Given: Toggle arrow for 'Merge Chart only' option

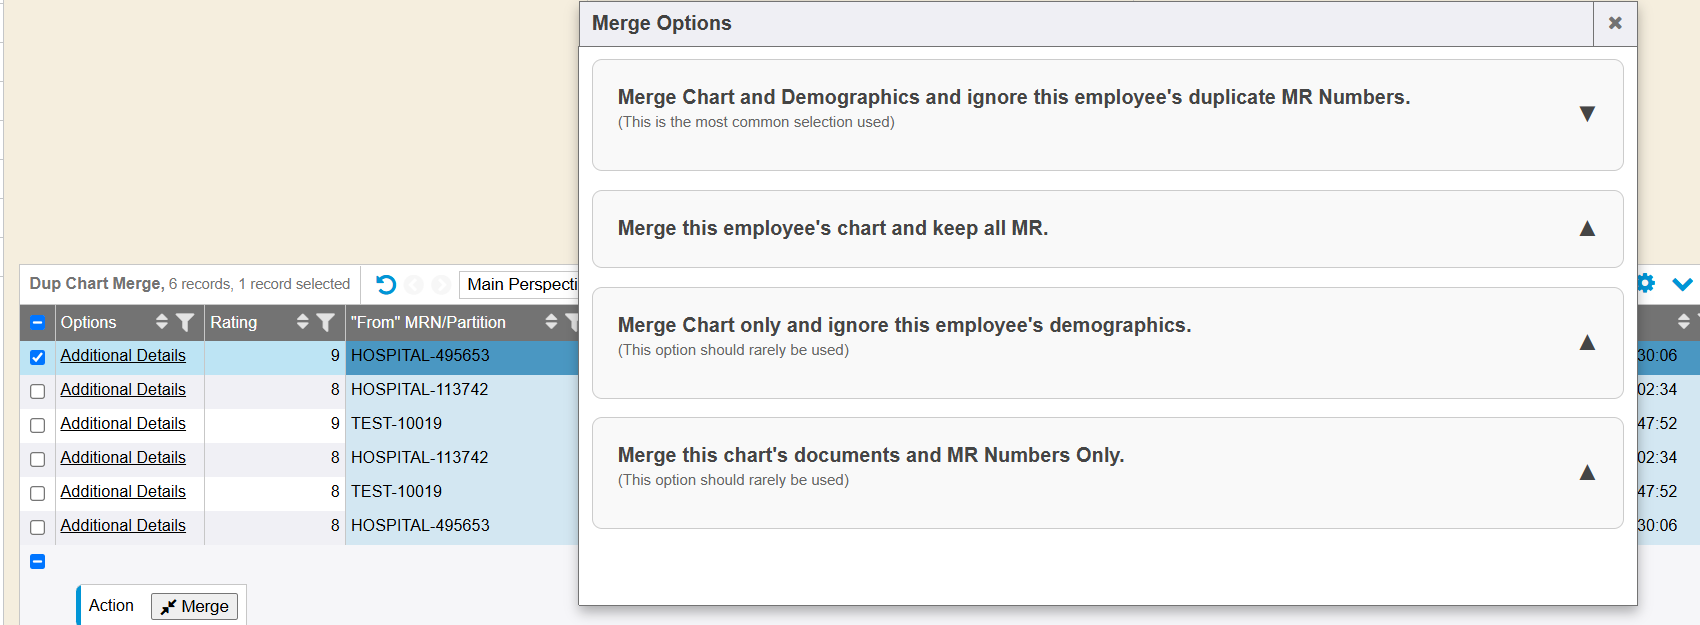Looking at the screenshot, I should pyautogui.click(x=1586, y=343).
